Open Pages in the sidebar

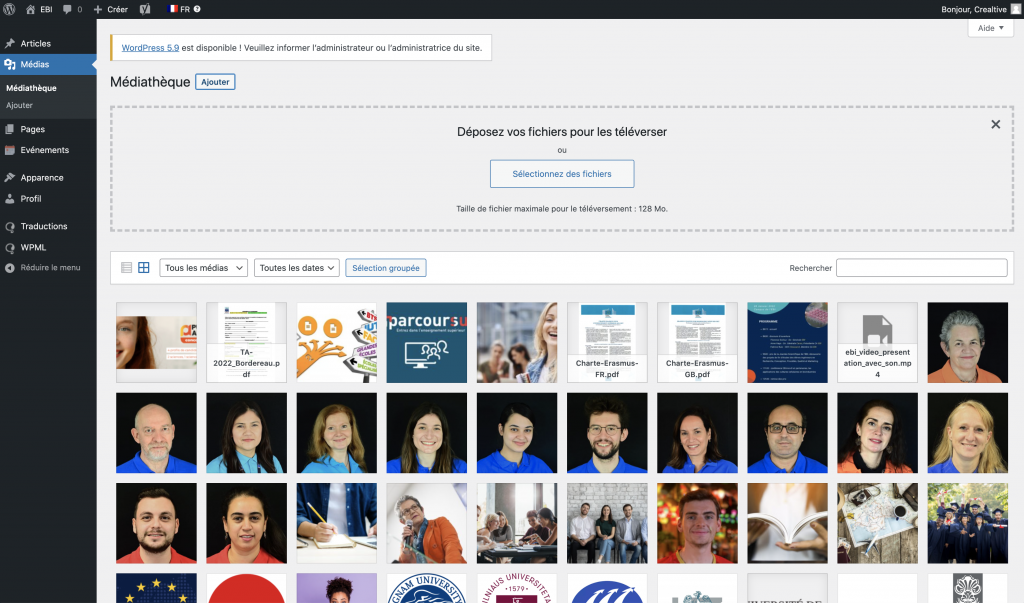tap(48, 129)
